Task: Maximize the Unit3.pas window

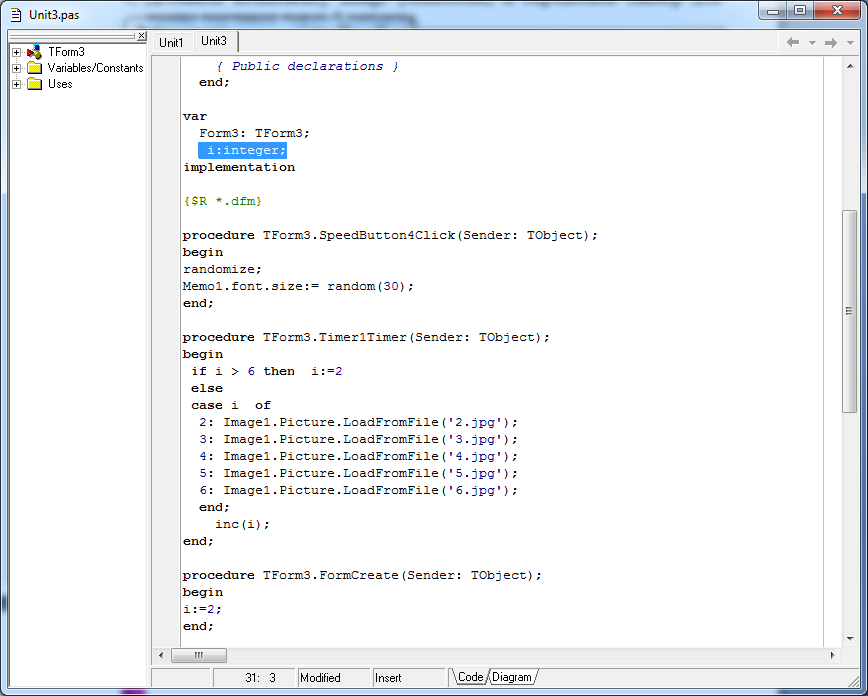Action: coord(799,11)
